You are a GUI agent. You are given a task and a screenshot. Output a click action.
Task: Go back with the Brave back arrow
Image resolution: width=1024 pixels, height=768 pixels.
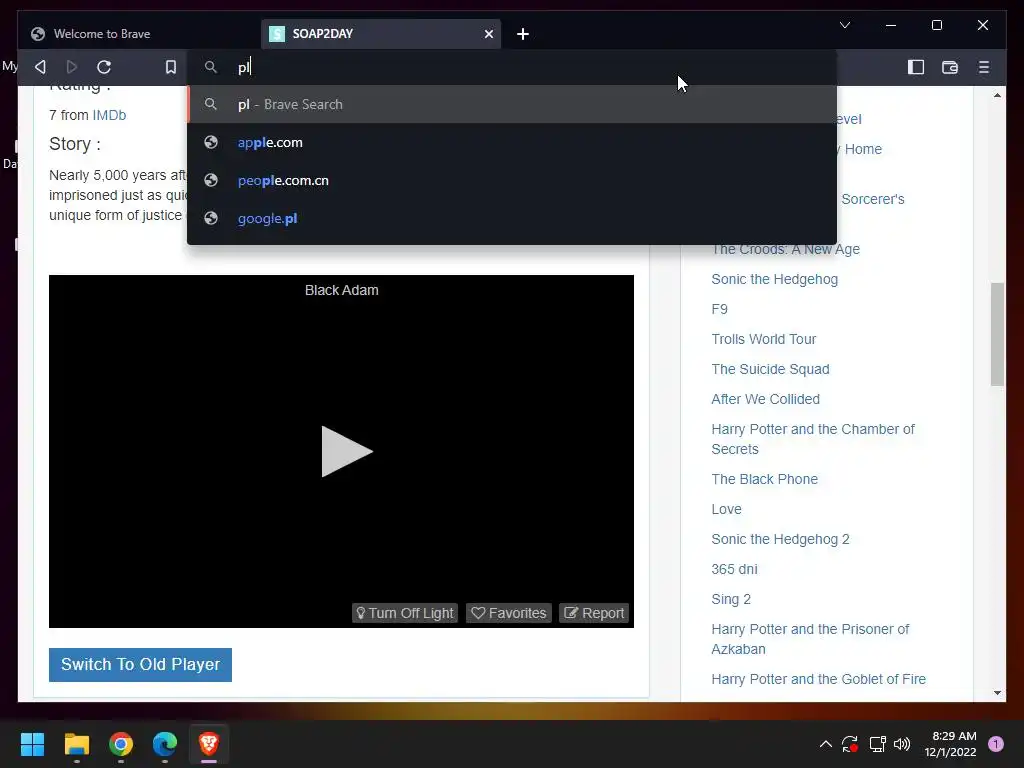(x=40, y=67)
